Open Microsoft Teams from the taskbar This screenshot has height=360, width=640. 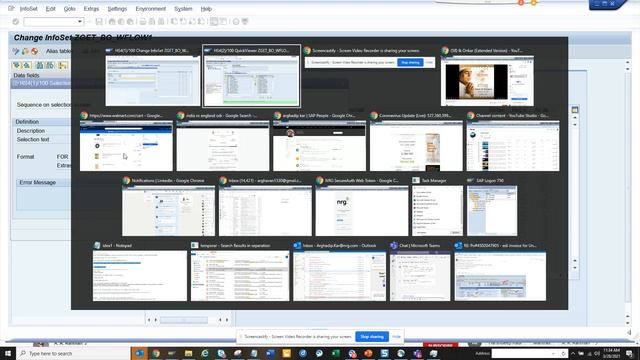click(417, 353)
